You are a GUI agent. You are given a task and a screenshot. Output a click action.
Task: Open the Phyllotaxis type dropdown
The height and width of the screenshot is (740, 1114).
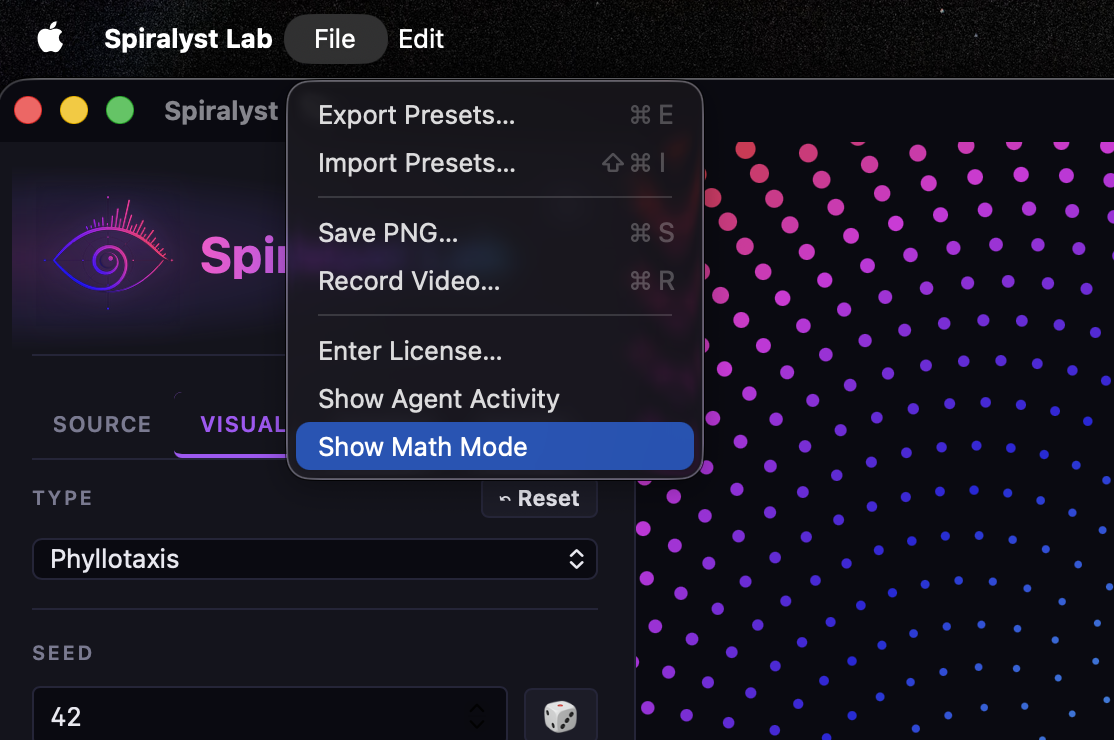tap(315, 559)
